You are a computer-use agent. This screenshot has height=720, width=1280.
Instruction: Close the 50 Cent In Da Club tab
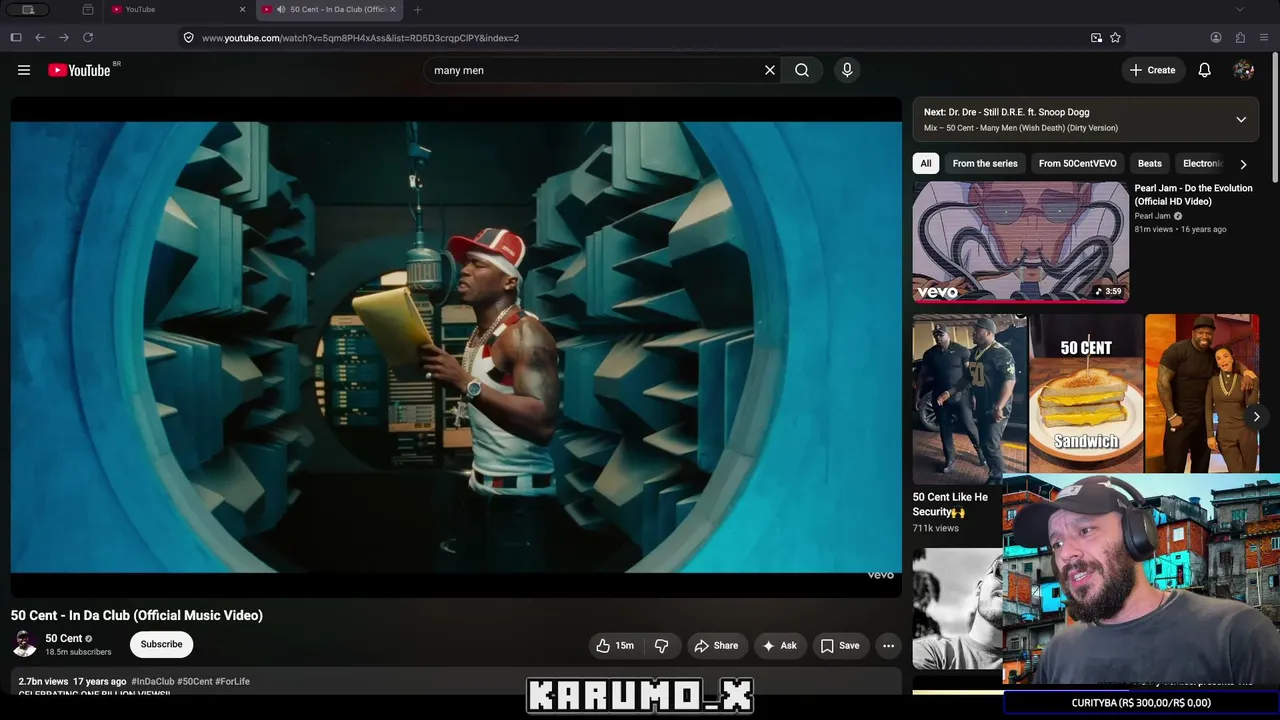click(x=393, y=9)
